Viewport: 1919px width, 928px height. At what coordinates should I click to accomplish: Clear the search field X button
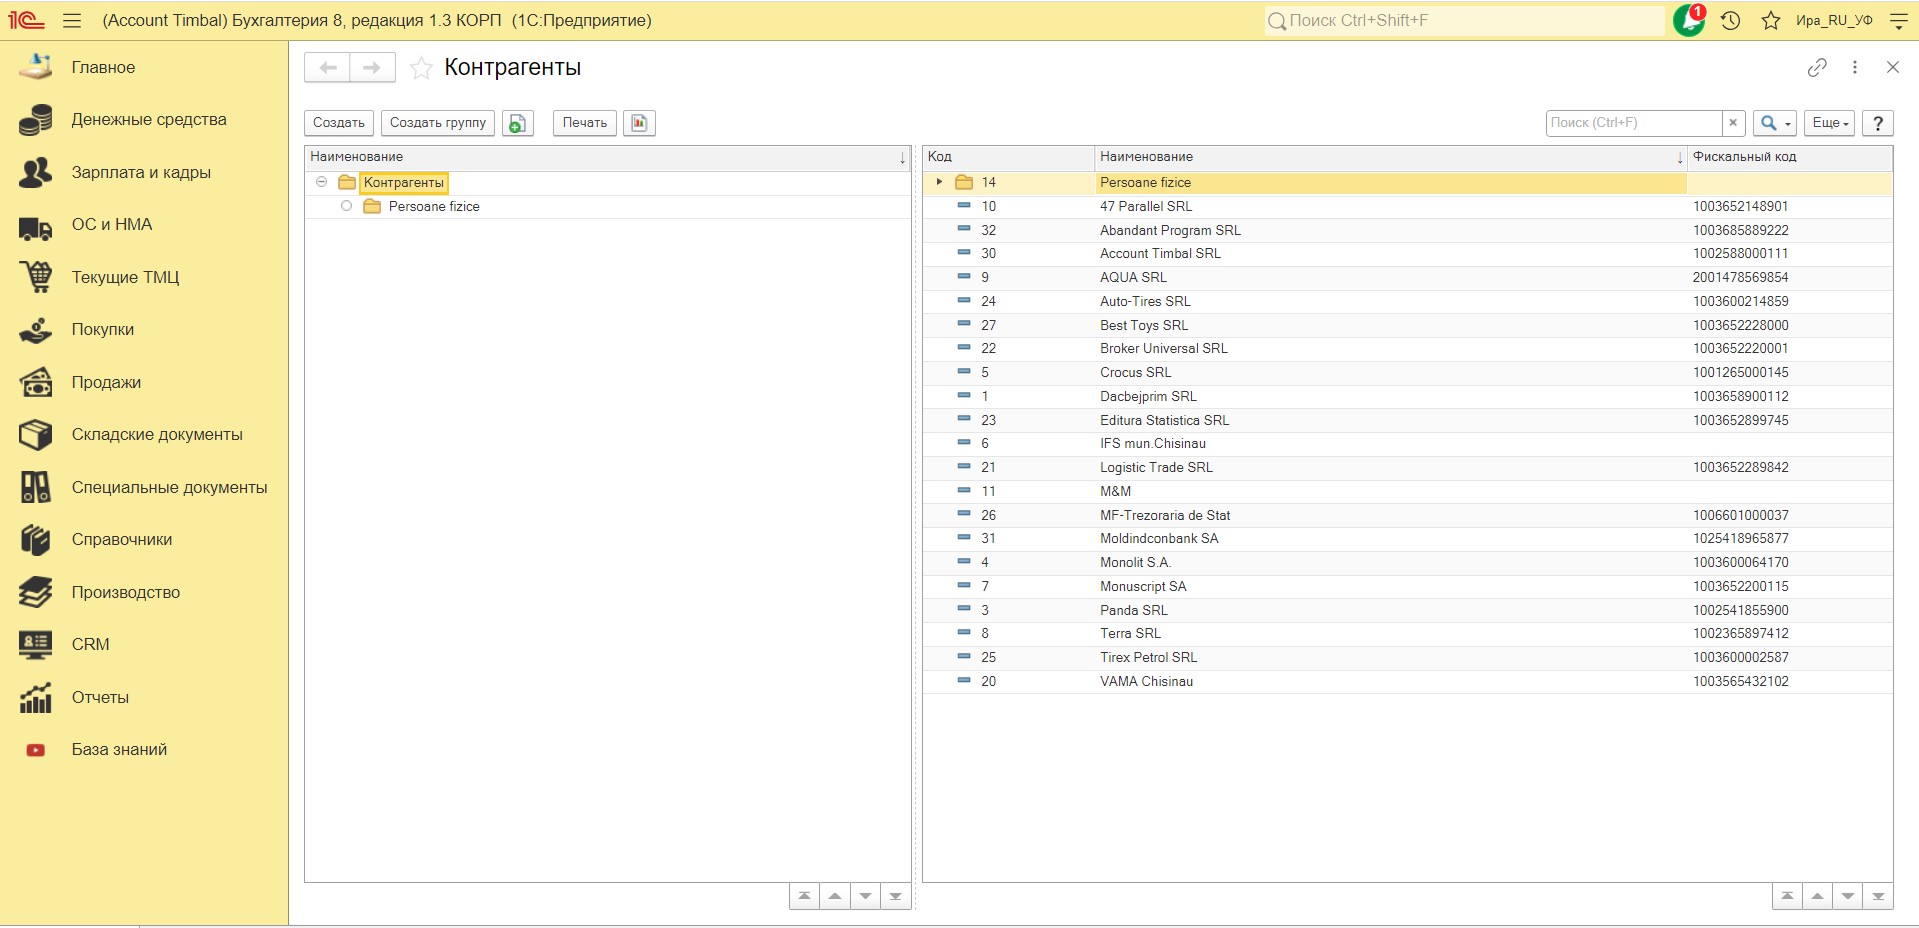tap(1733, 123)
